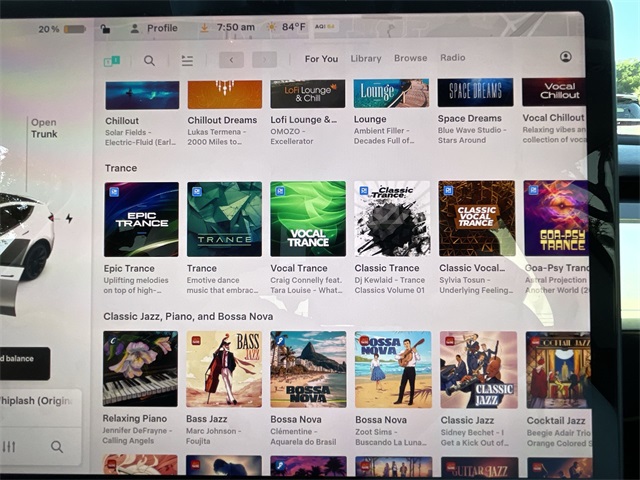Open the Vocal Chillout station thumbnail
This screenshot has height=480, width=640.
554,92
